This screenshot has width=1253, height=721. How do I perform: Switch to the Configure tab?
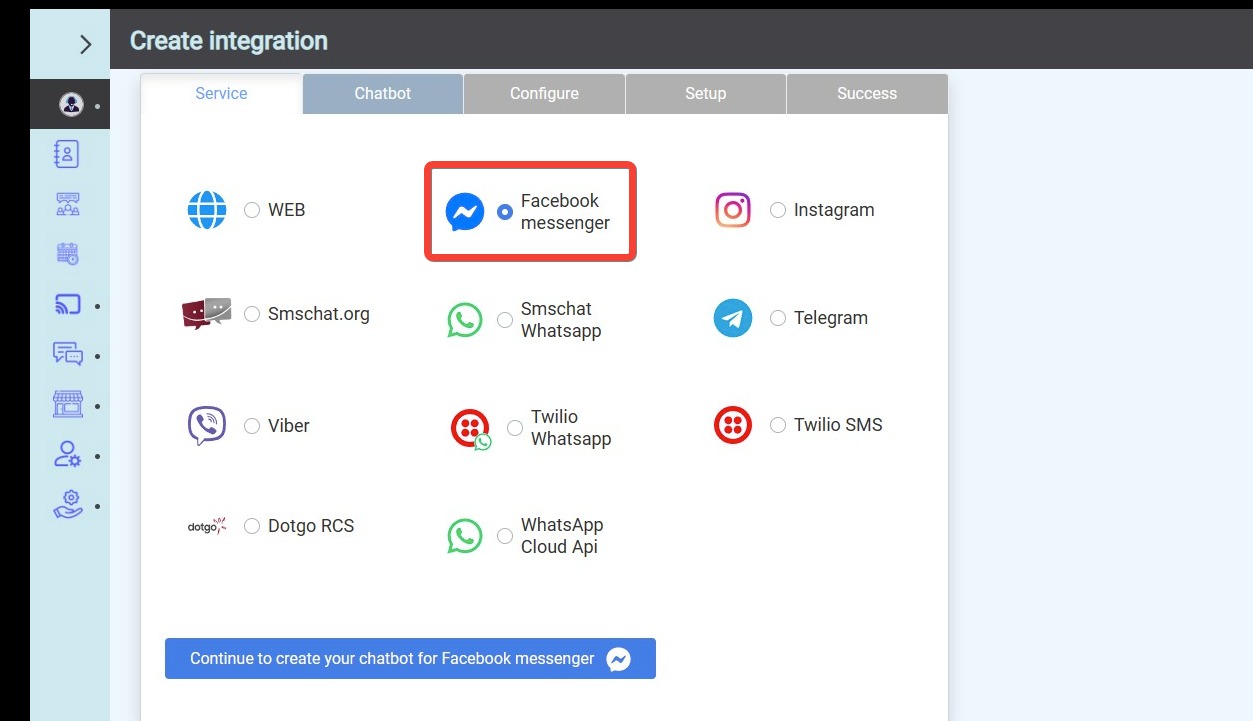click(544, 93)
